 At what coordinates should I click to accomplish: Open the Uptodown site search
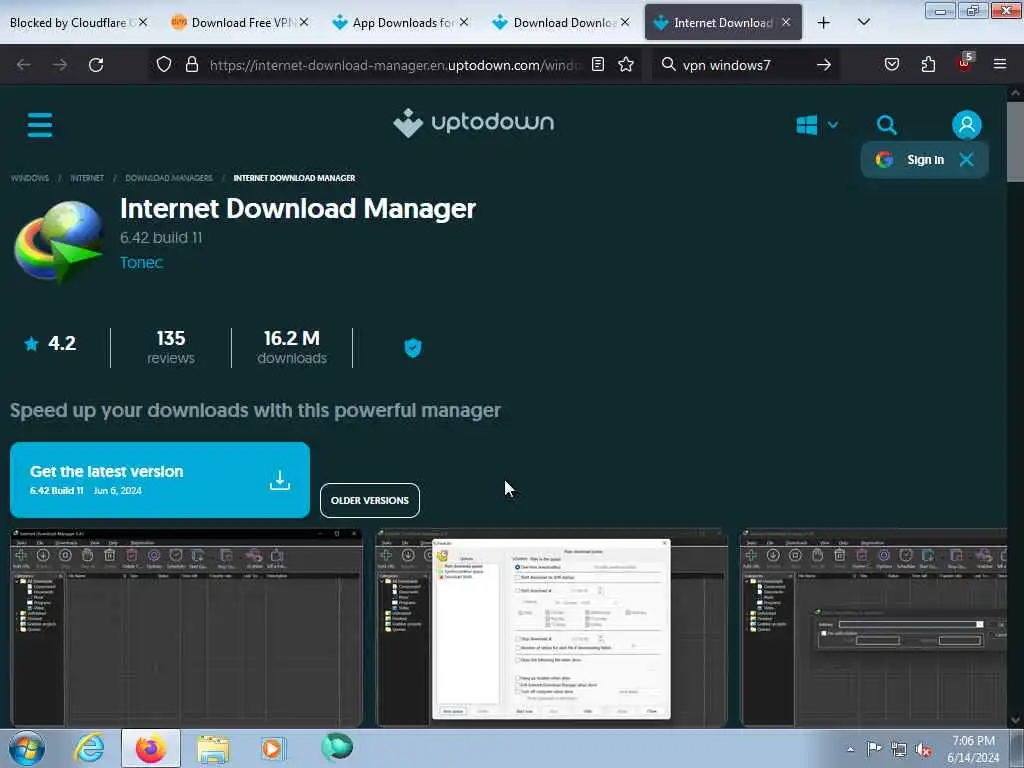coord(886,125)
